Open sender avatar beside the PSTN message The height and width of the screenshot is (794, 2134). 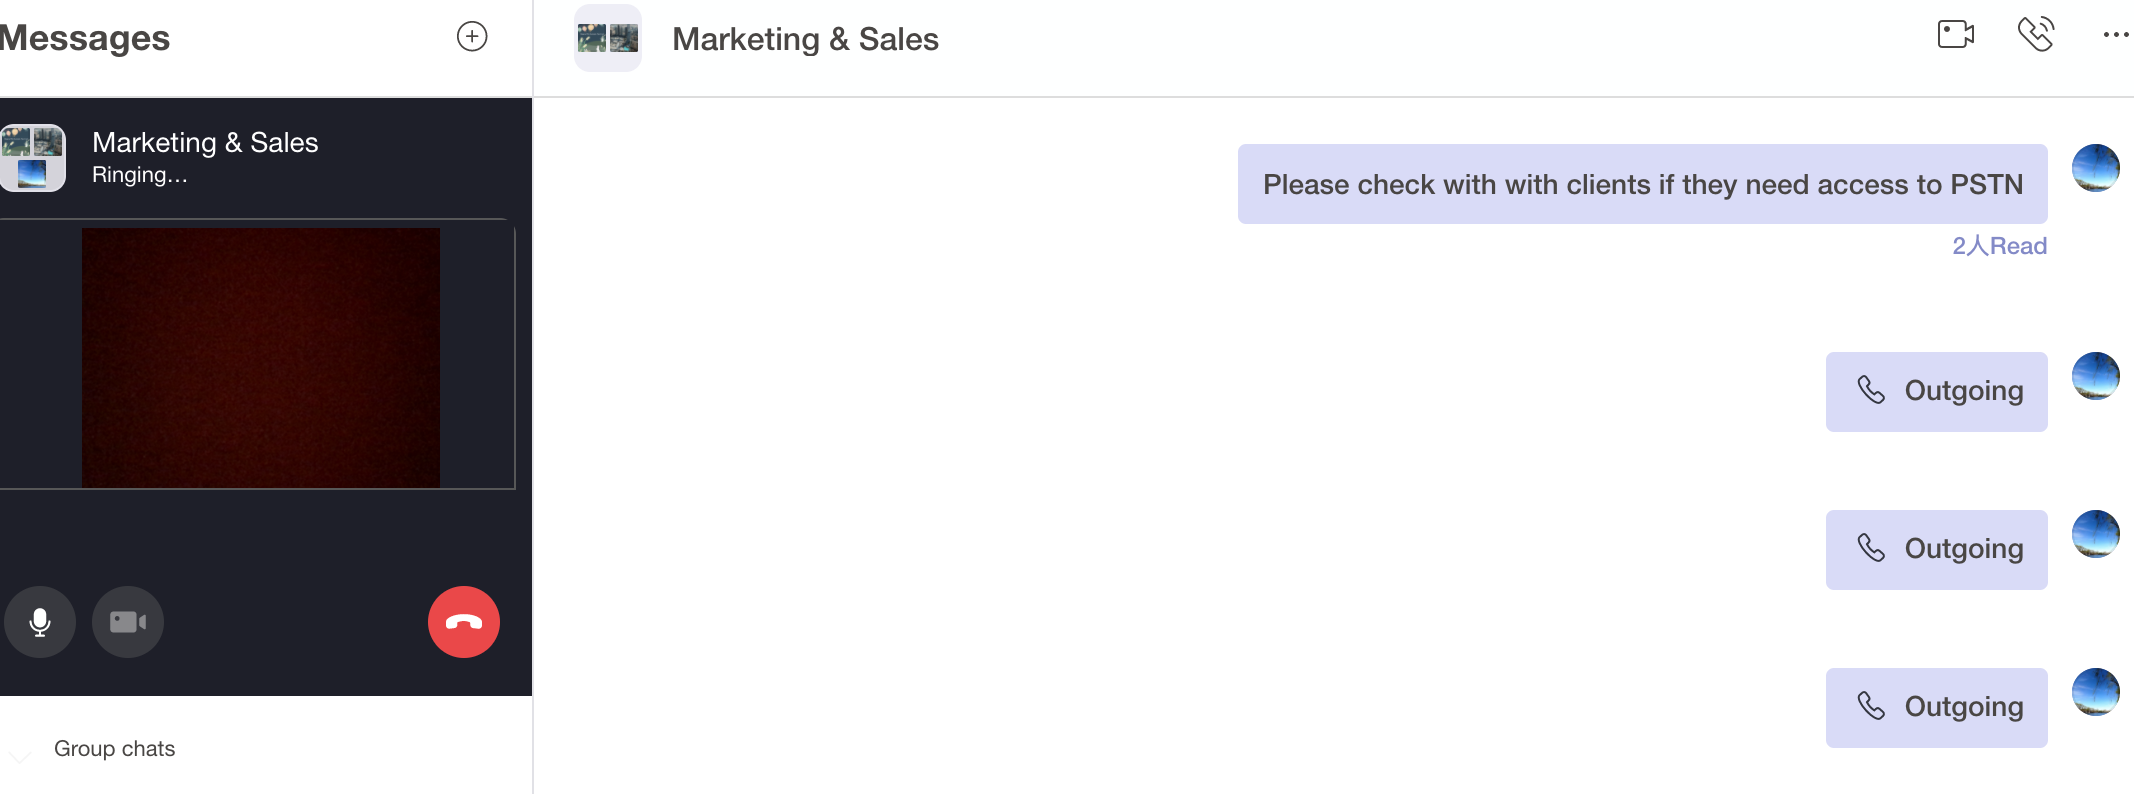[x=2096, y=168]
